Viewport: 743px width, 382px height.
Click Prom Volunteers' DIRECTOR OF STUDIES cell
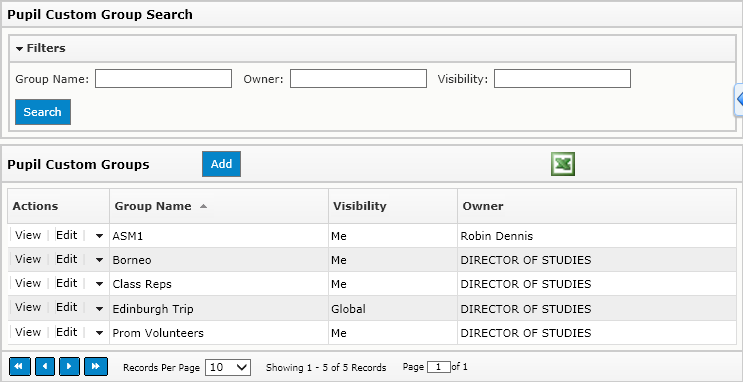(597, 333)
